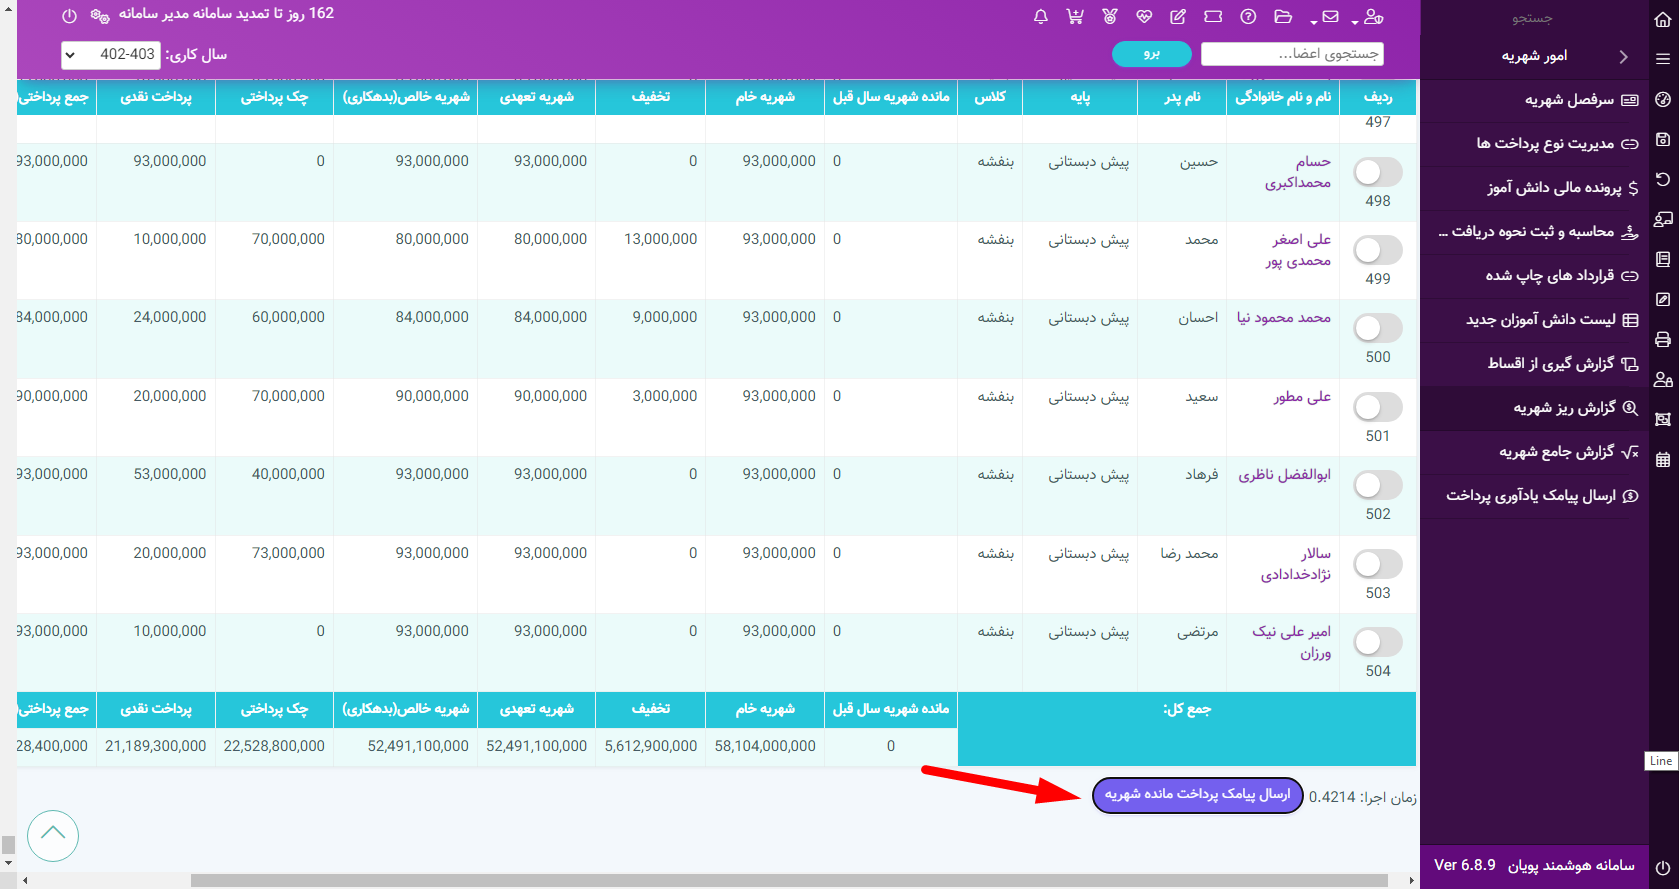Toggle the switch for row 504
The image size is (1679, 889).
1378,642
